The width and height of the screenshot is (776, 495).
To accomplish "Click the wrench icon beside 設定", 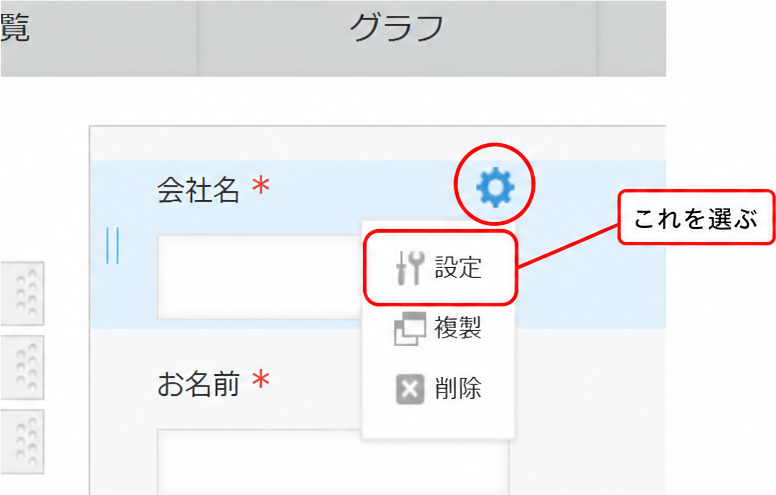I will (x=410, y=267).
